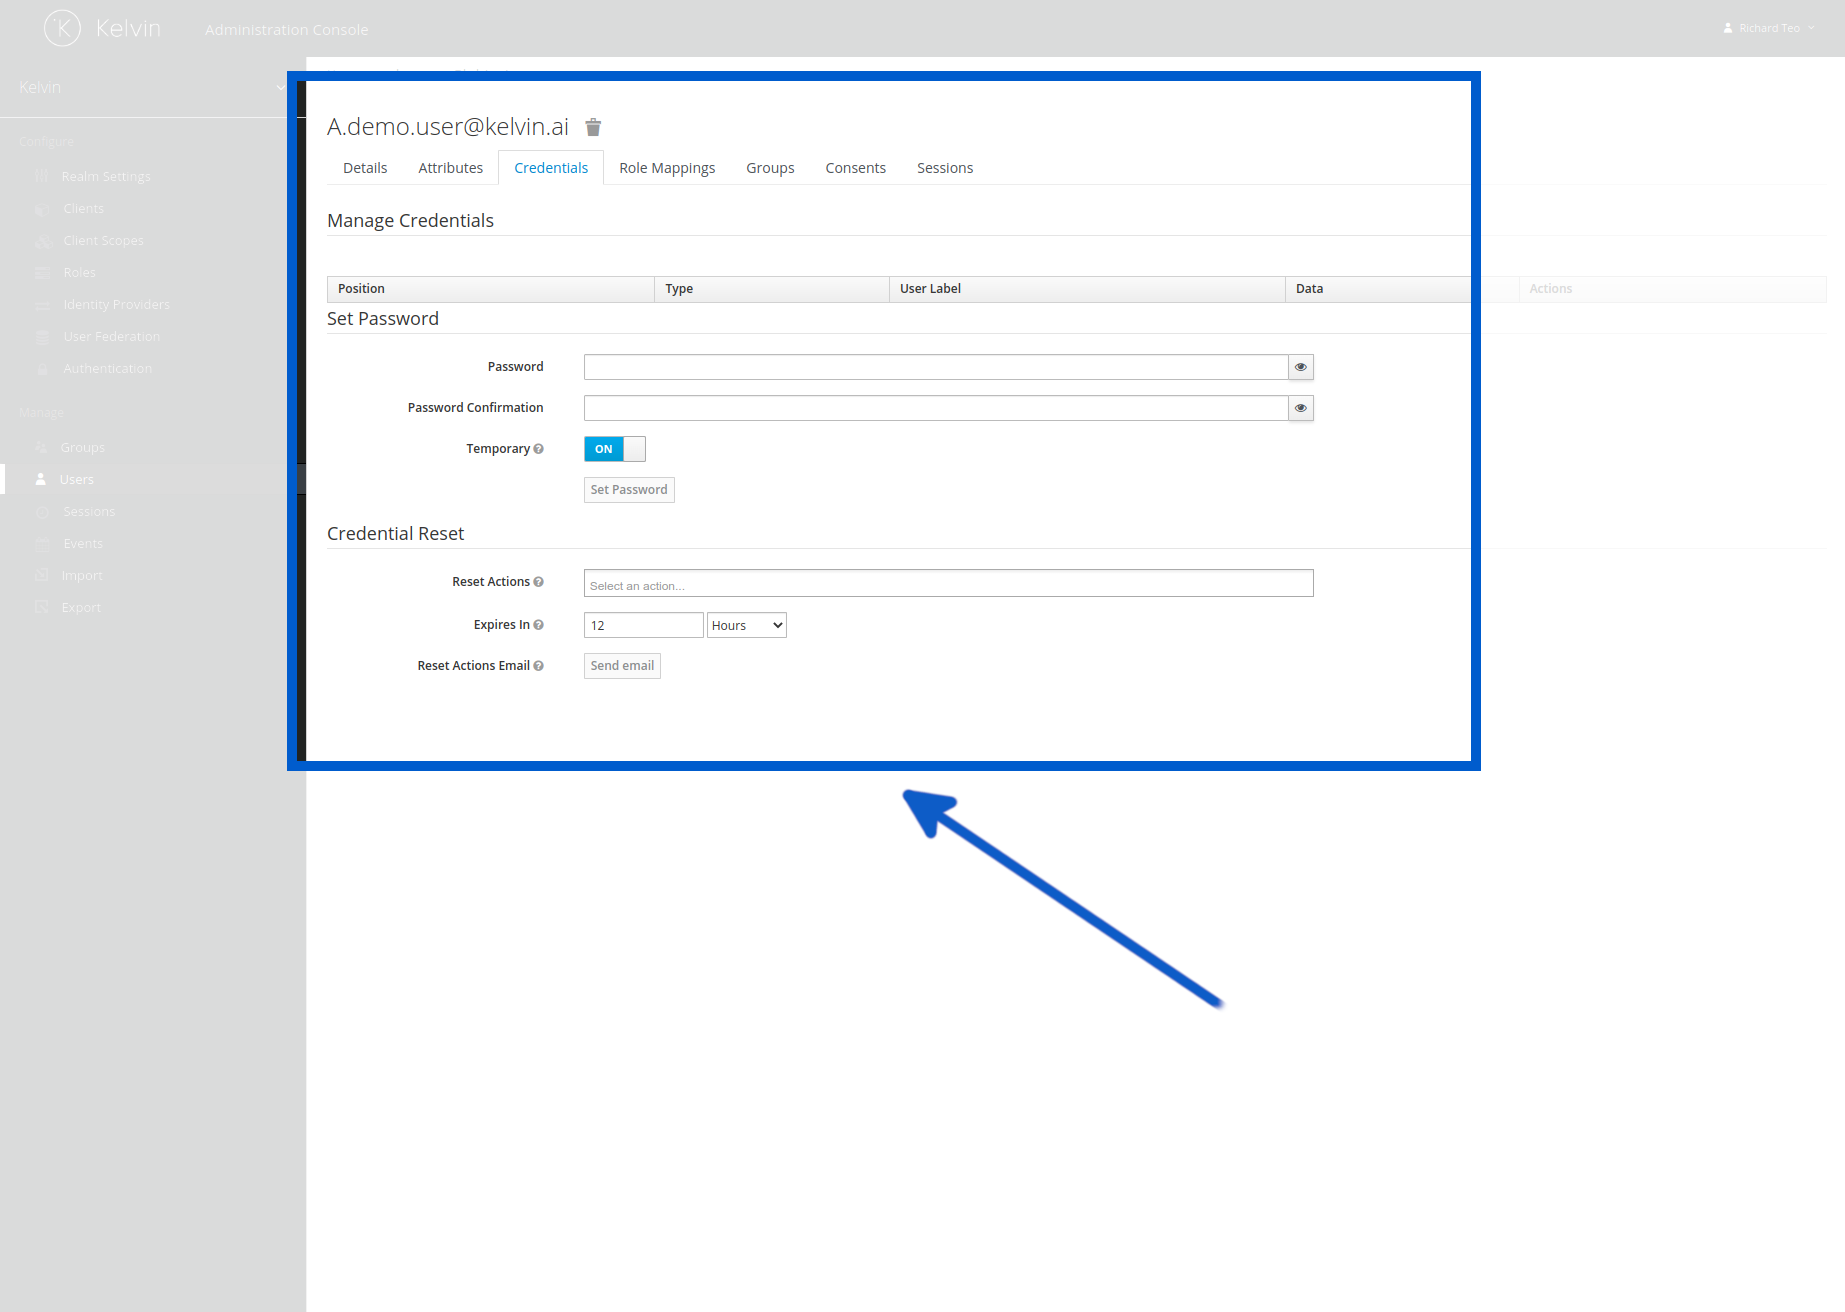
Task: Toggle Temporary password off
Action: tap(613, 449)
